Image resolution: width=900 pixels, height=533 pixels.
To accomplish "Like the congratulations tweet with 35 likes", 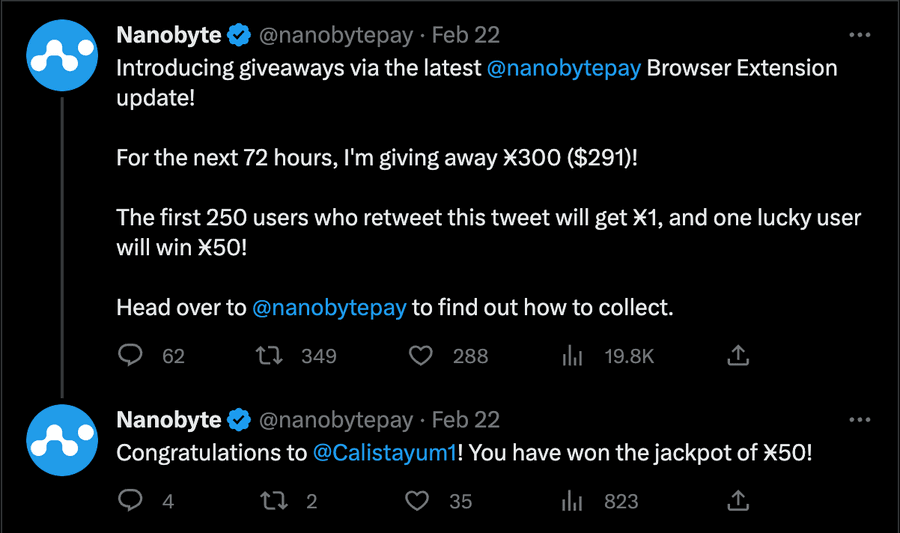I will tap(417, 501).
